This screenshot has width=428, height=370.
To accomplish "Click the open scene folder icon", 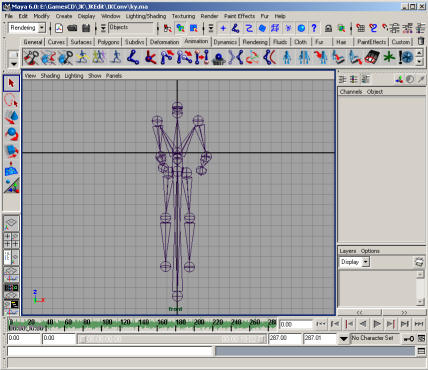I will click(72, 28).
